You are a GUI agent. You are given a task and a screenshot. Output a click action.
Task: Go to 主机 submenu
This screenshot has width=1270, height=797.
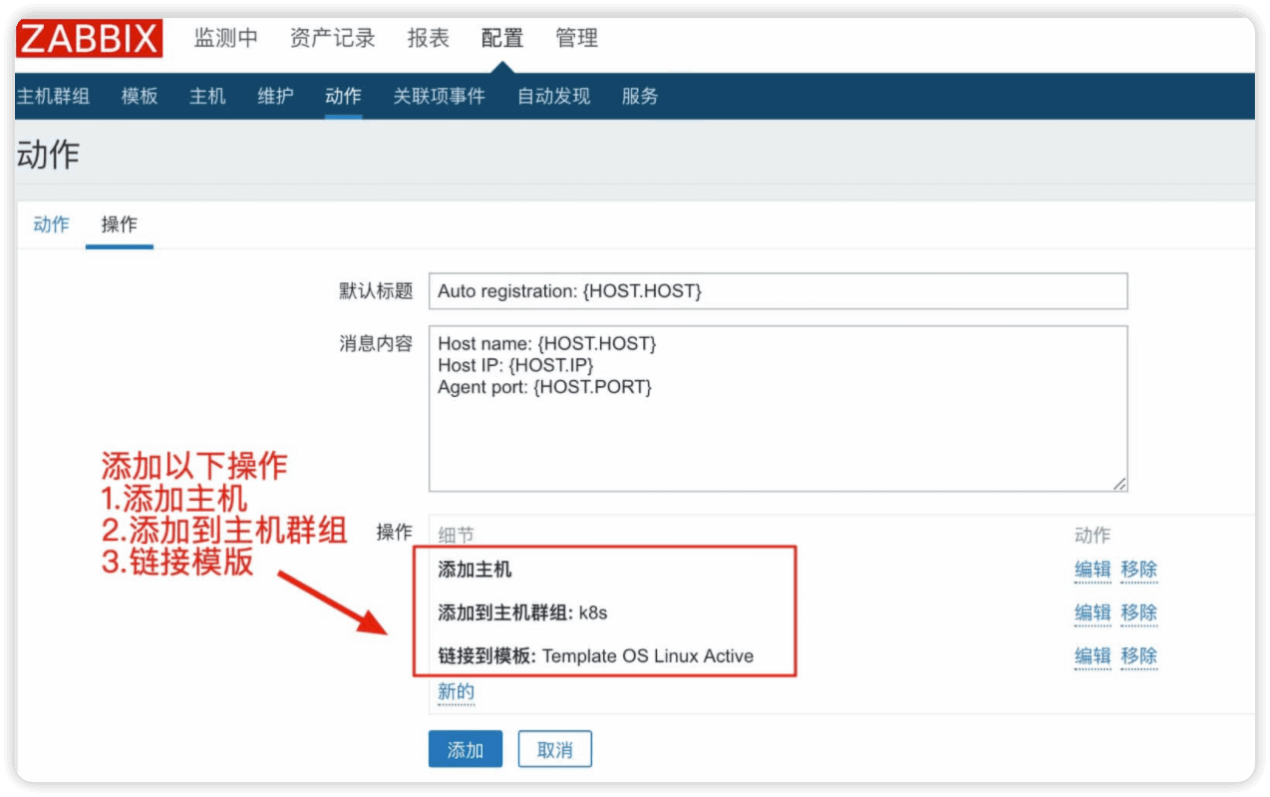[x=208, y=96]
